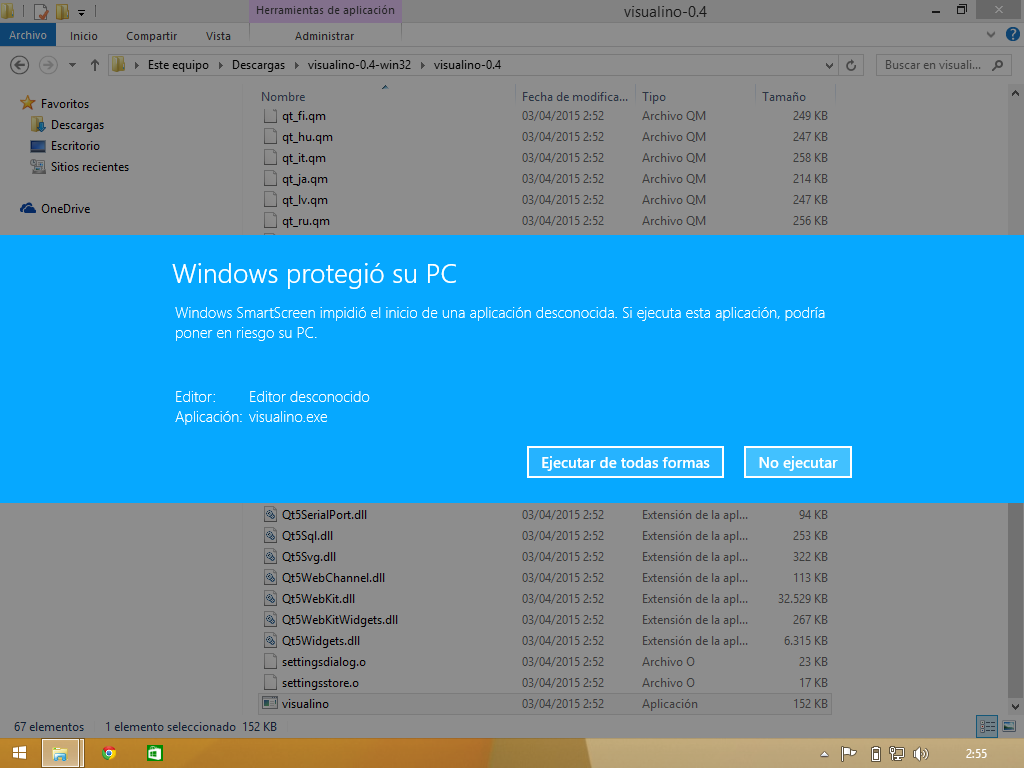The image size is (1024, 768).
Task: Click No ejecutar in SmartScreen dialog
Action: click(797, 462)
